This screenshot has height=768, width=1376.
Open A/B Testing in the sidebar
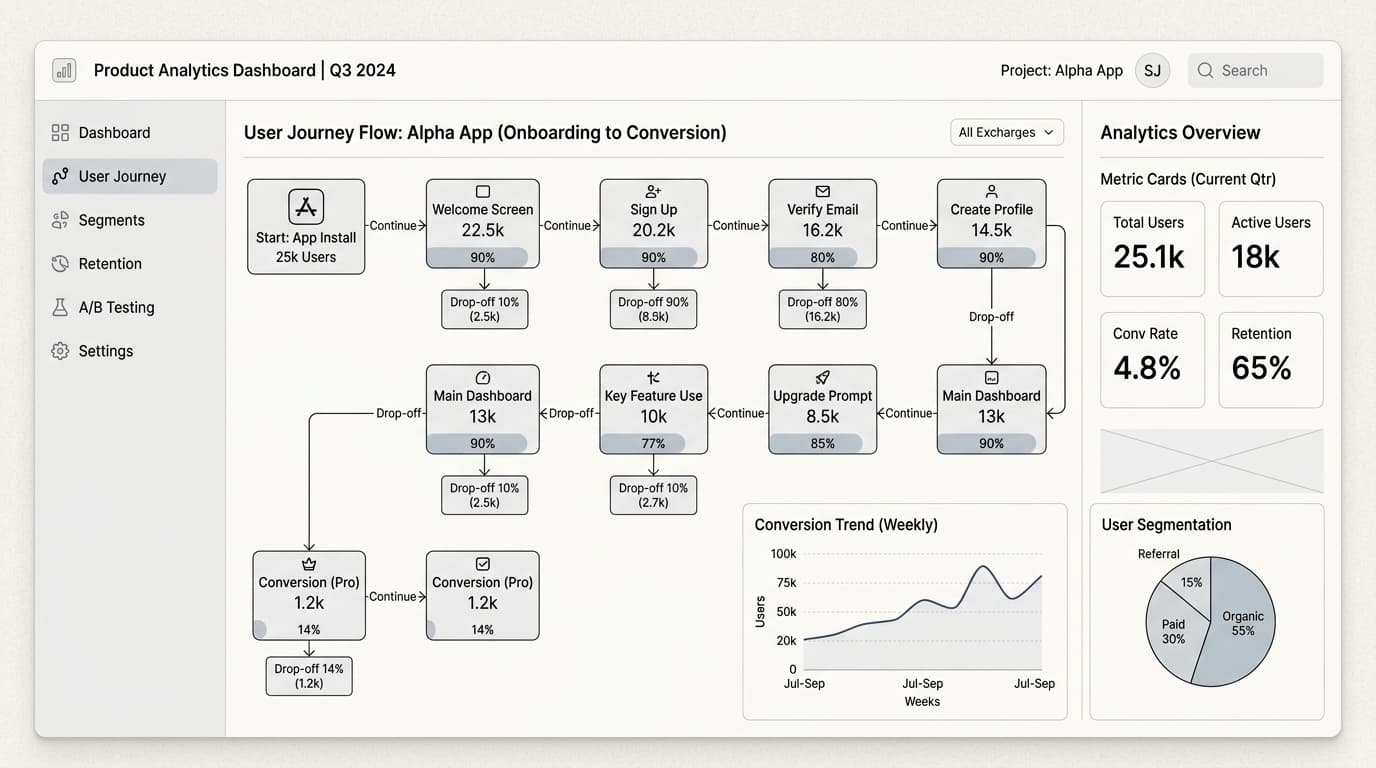tap(130, 307)
